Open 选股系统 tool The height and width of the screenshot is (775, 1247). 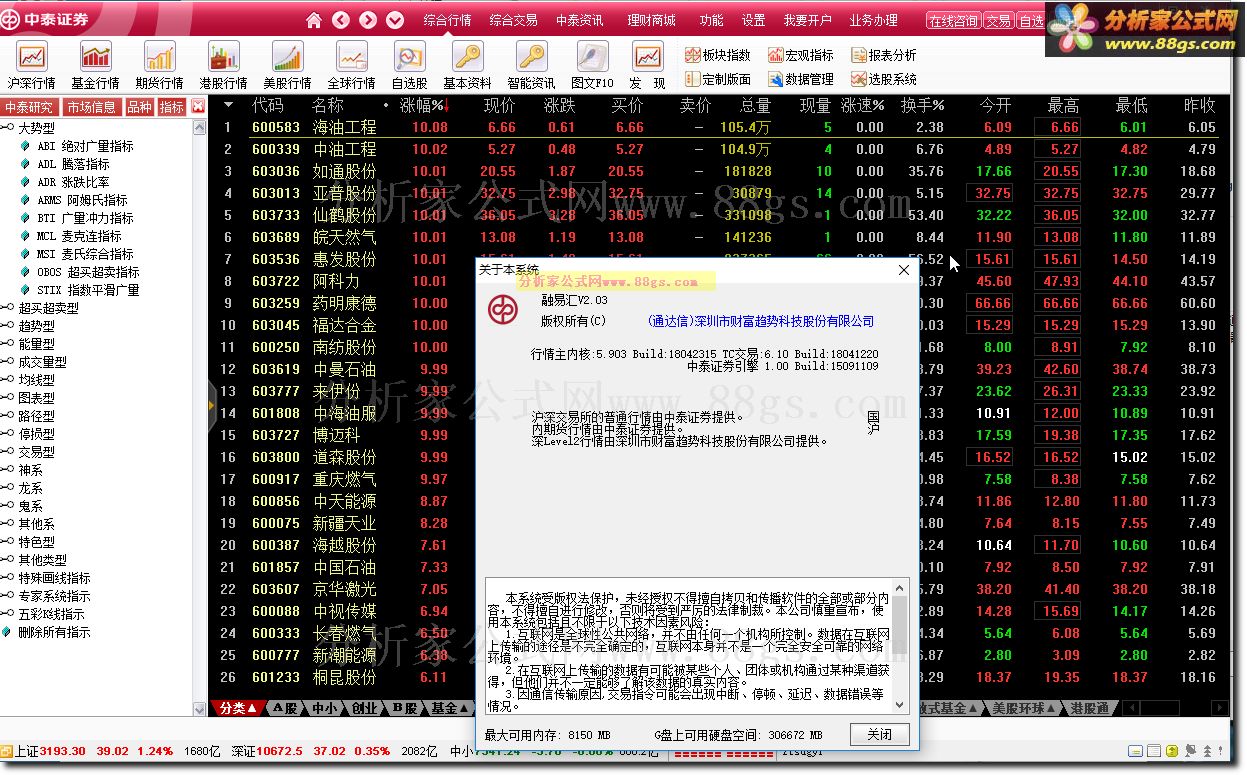pyautogui.click(x=884, y=79)
